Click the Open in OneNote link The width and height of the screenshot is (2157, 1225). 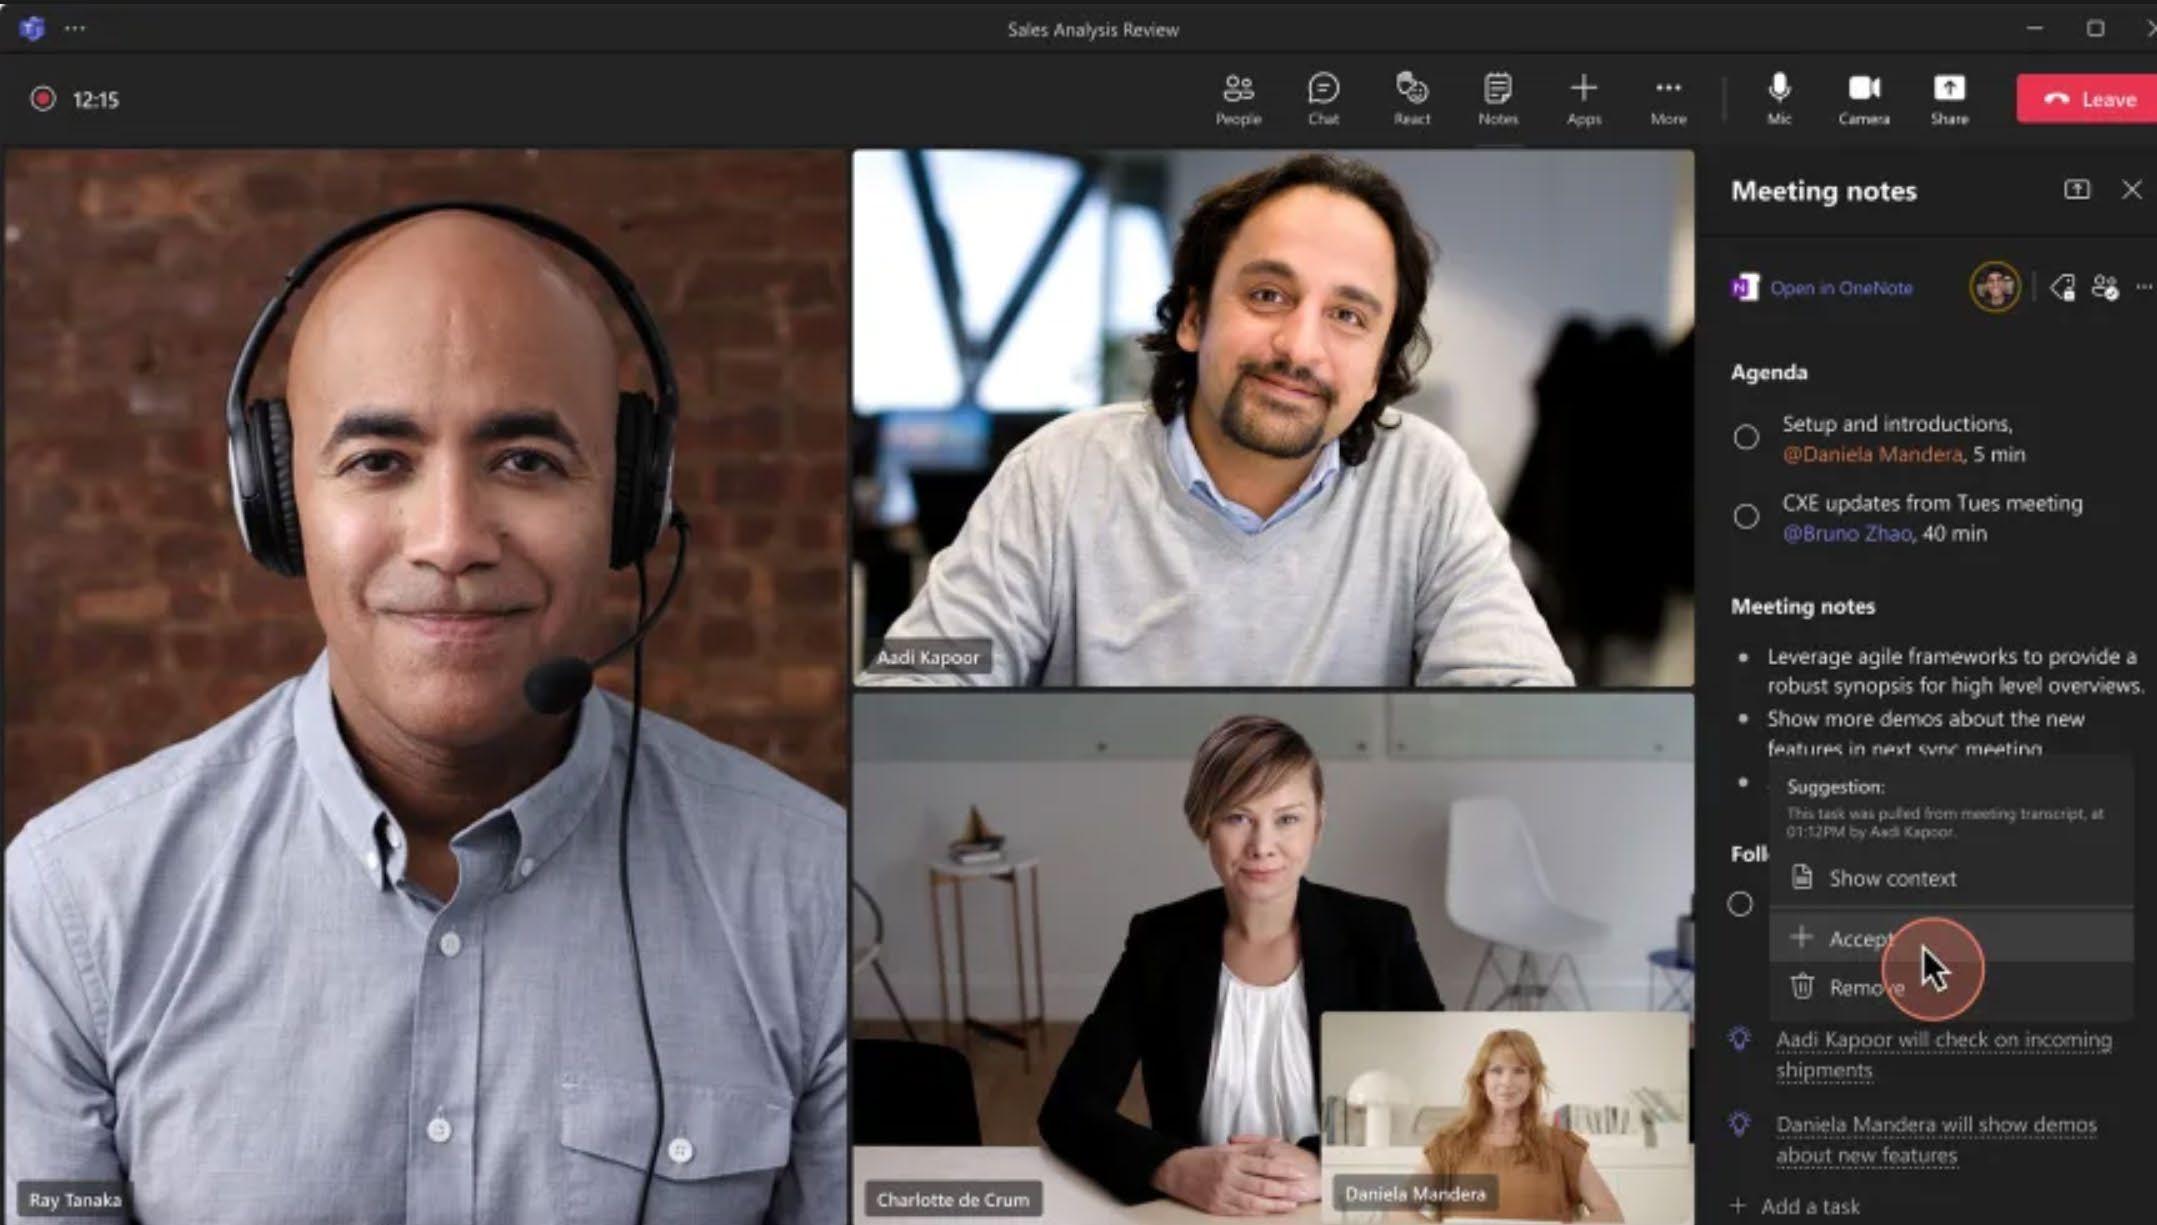pyautogui.click(x=1840, y=288)
